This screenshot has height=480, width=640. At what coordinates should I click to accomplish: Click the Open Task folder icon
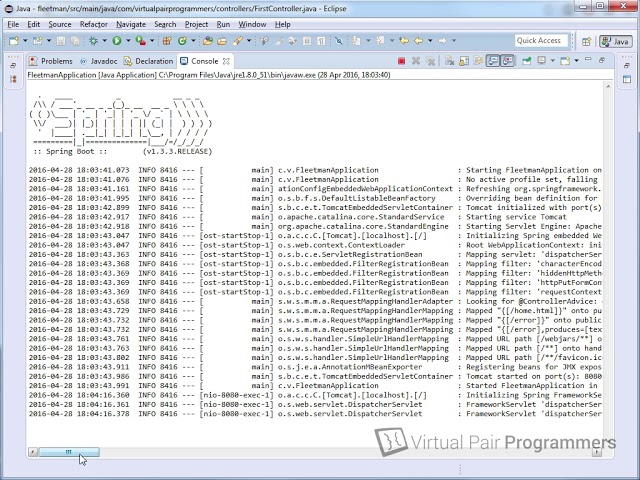222,40
